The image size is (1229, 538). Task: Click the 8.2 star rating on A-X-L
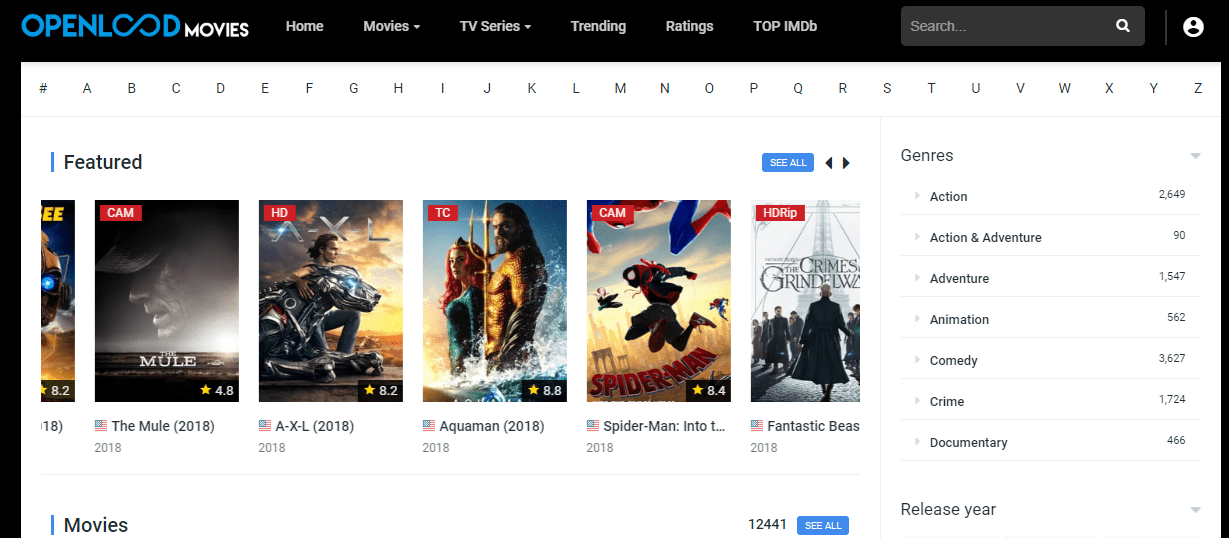point(381,390)
